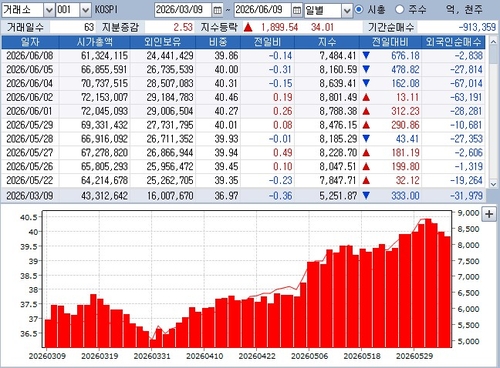Expand the 거래소 market dropdown

(49, 10)
